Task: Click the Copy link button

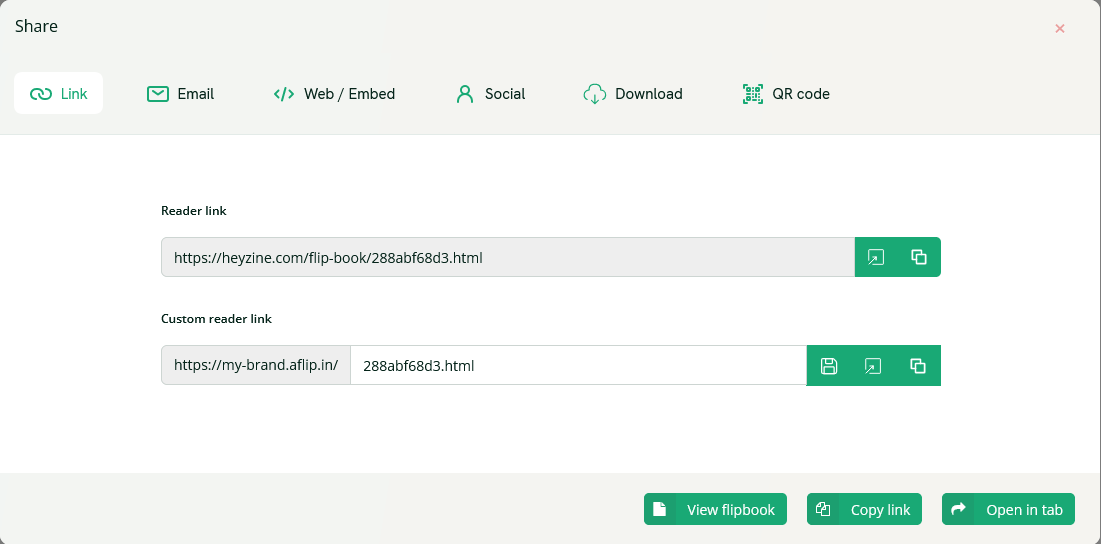Action: tap(864, 509)
